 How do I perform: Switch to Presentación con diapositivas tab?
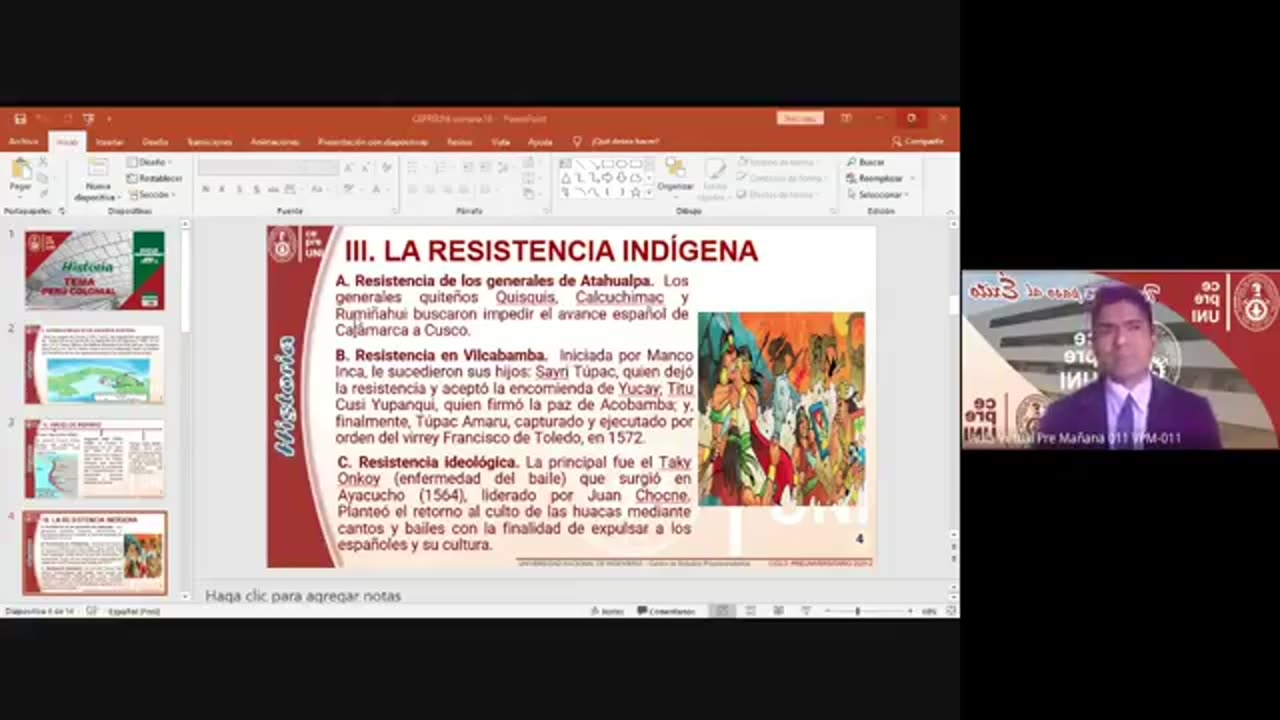pos(373,142)
